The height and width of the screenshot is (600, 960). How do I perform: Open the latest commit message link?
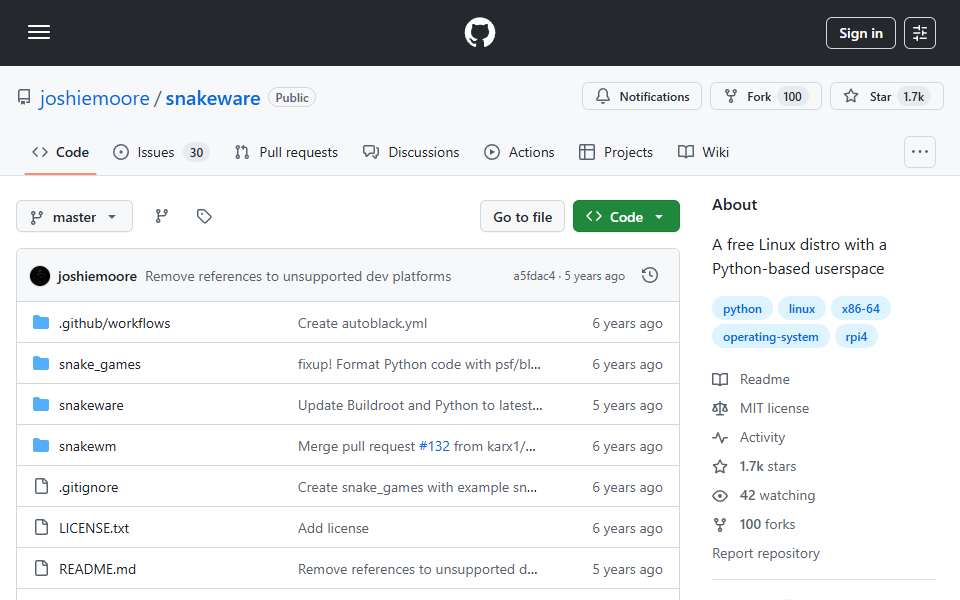click(298, 276)
